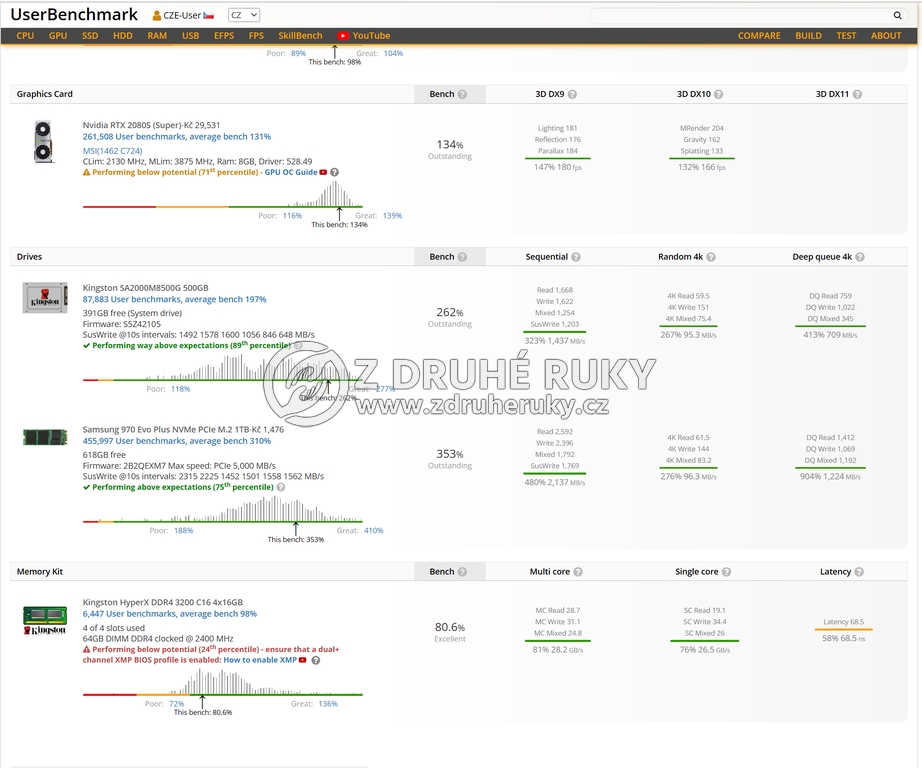Click the CZE-User profile icon
922x768 pixels.
tap(156, 15)
